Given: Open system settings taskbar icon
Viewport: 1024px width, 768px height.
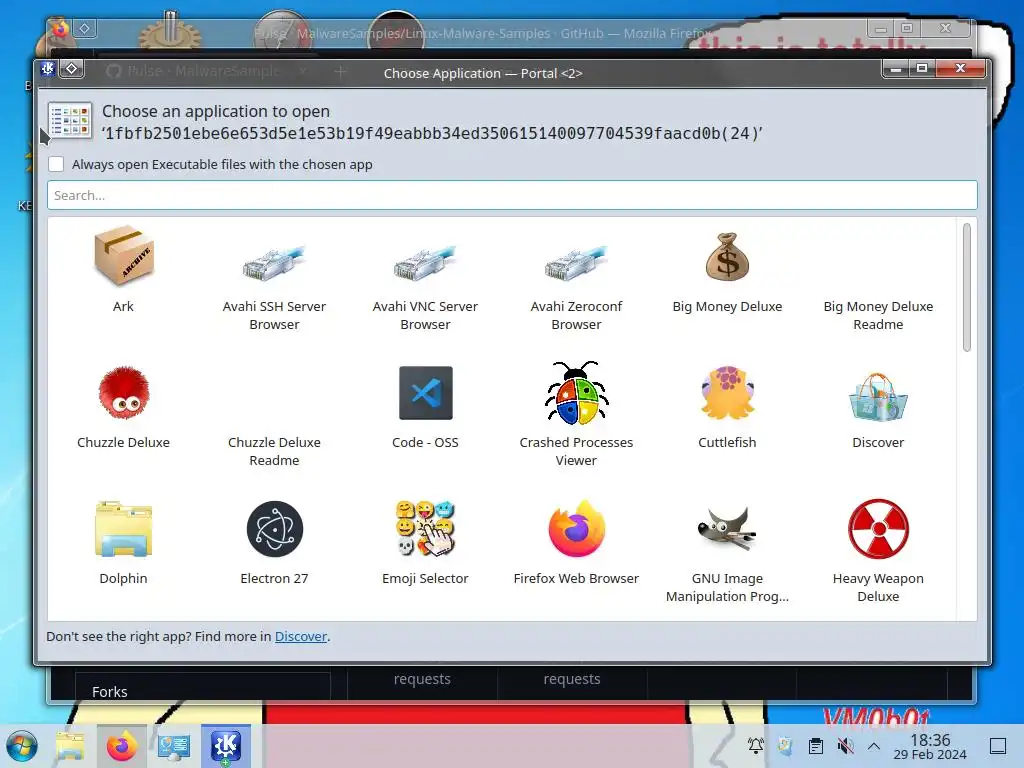Looking at the screenshot, I should pyautogui.click(x=174, y=746).
